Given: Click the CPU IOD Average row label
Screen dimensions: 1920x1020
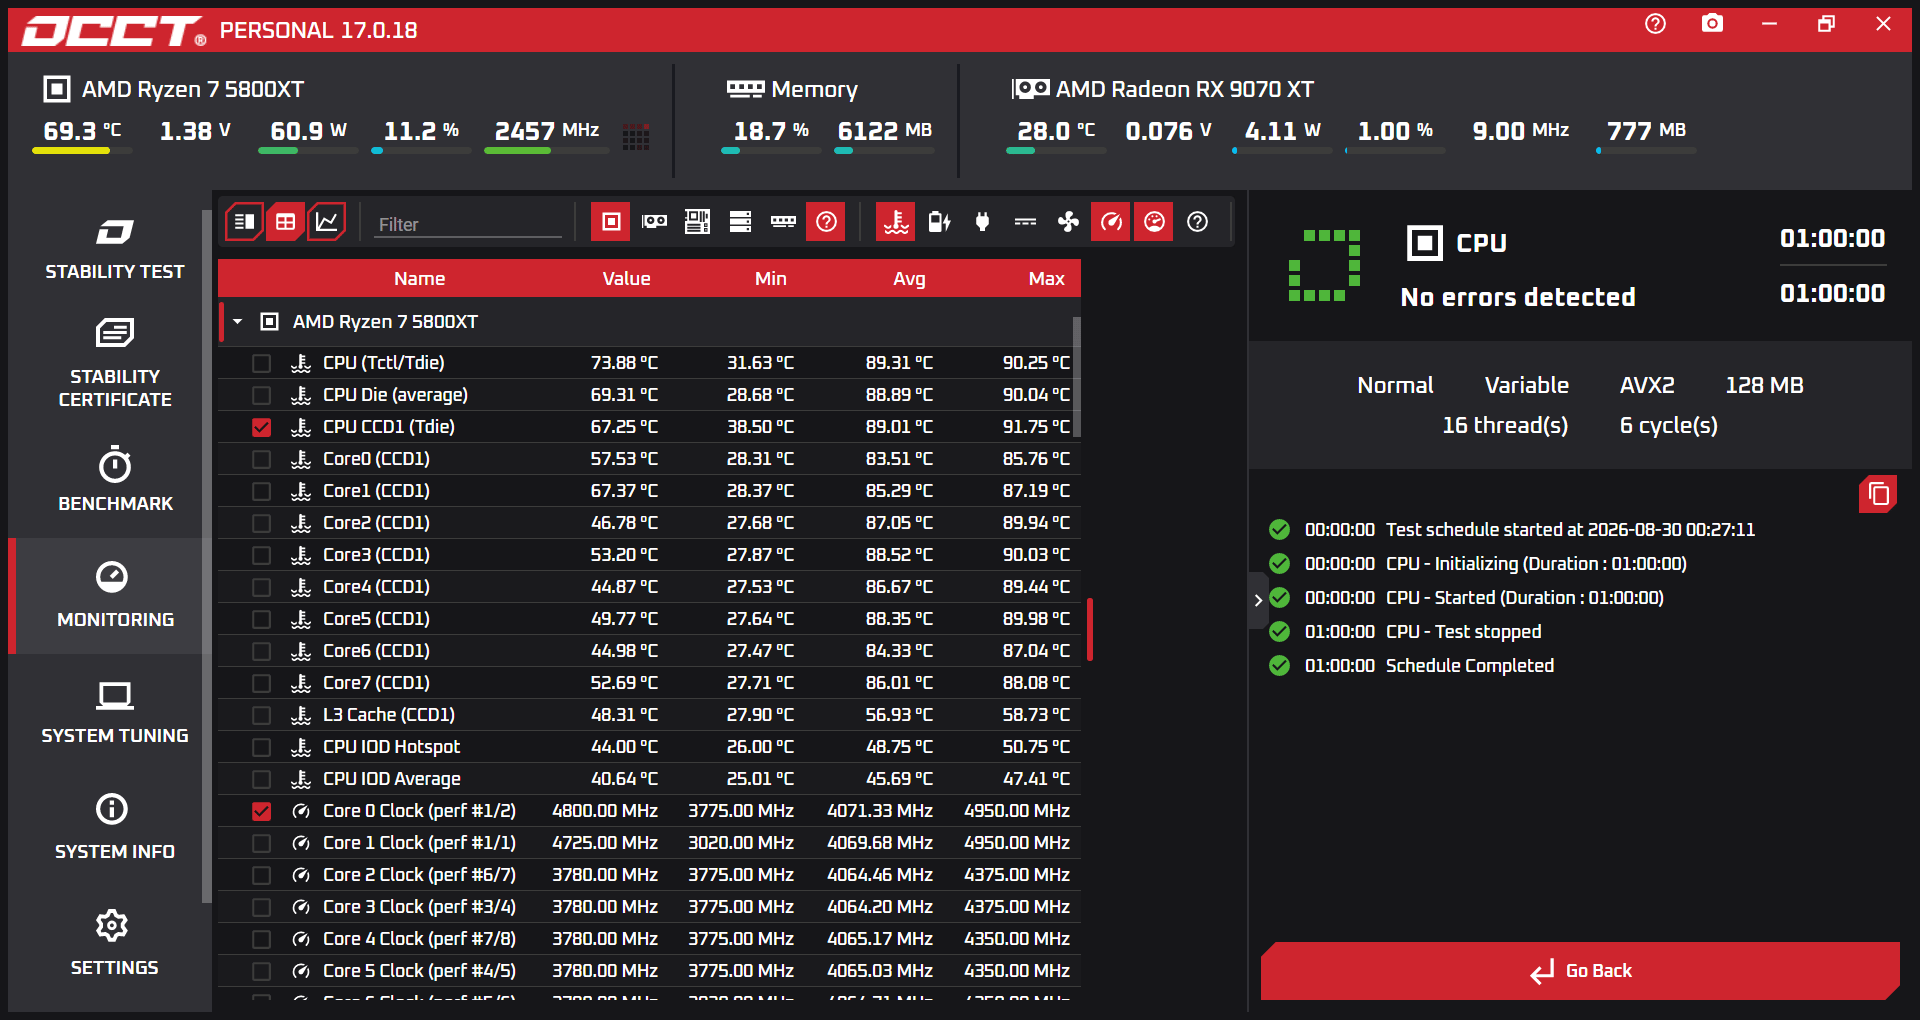Looking at the screenshot, I should tap(392, 779).
